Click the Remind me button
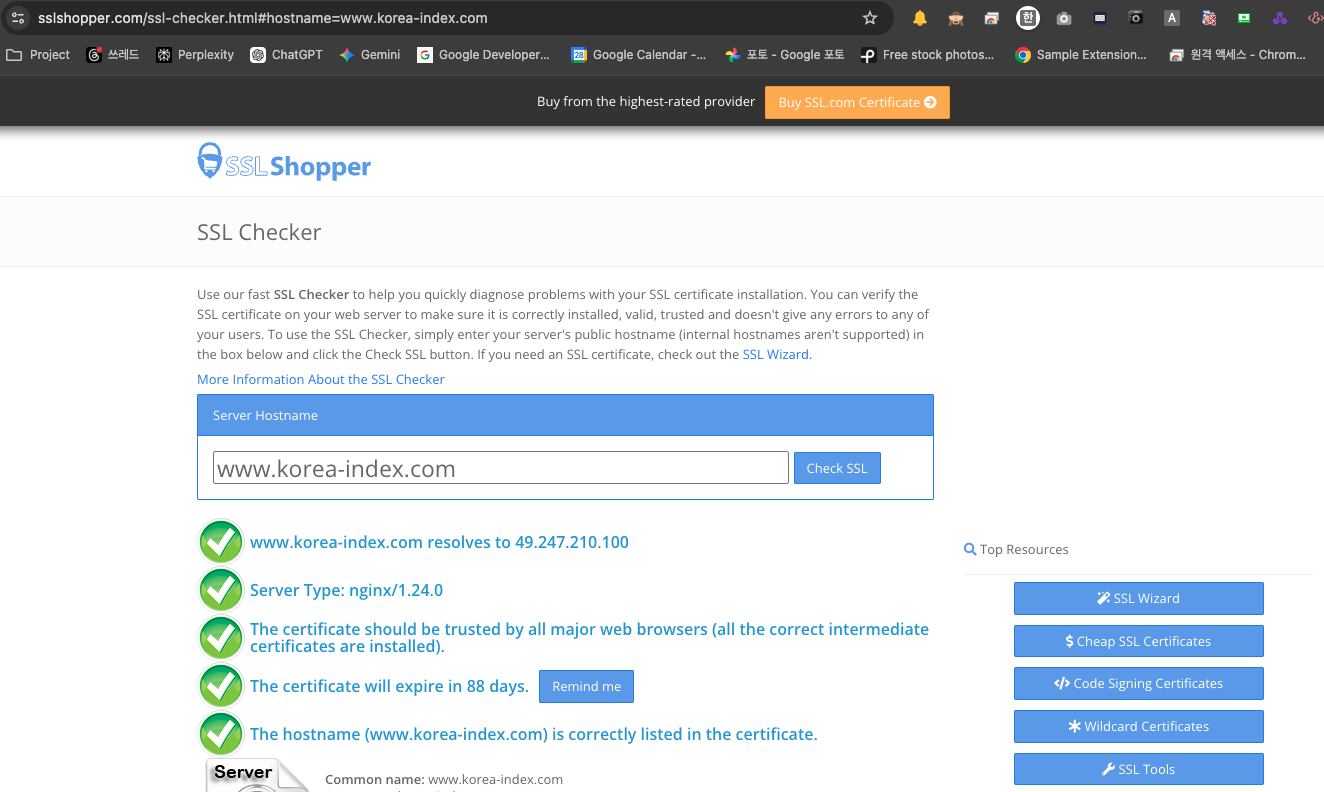Image resolution: width=1324 pixels, height=792 pixels. tap(586, 686)
